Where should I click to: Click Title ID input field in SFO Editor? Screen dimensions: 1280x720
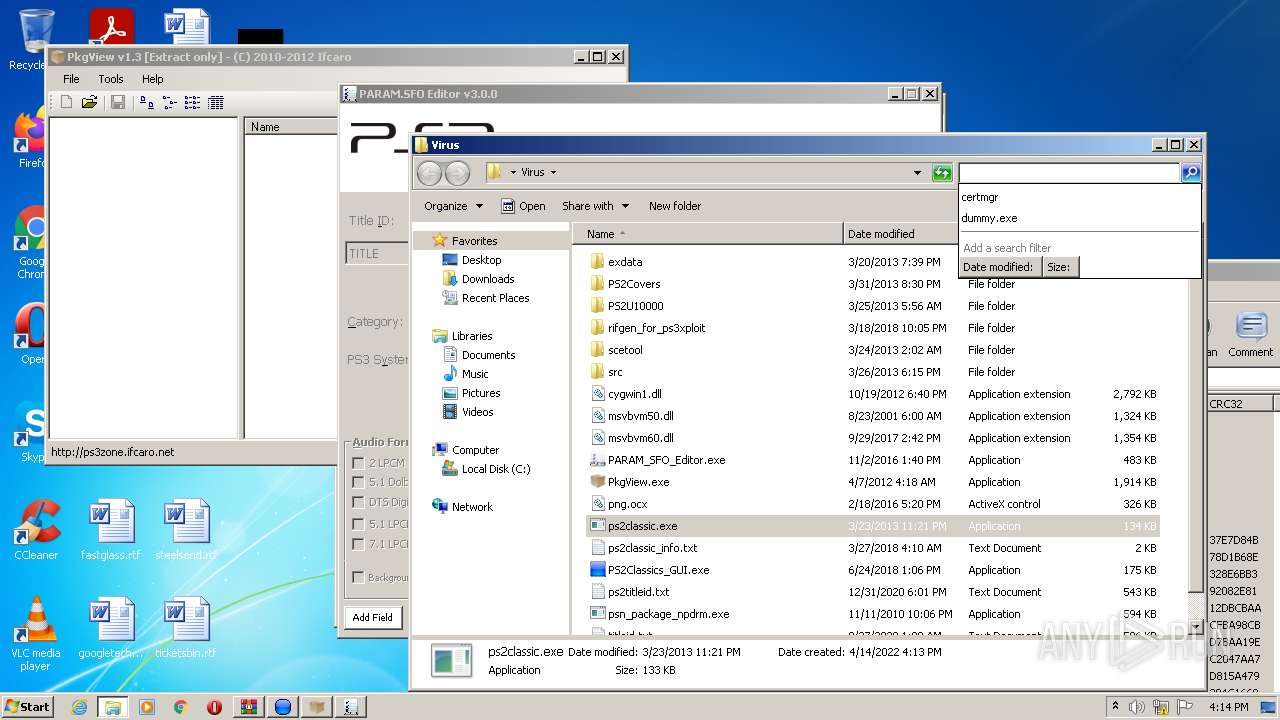point(376,254)
